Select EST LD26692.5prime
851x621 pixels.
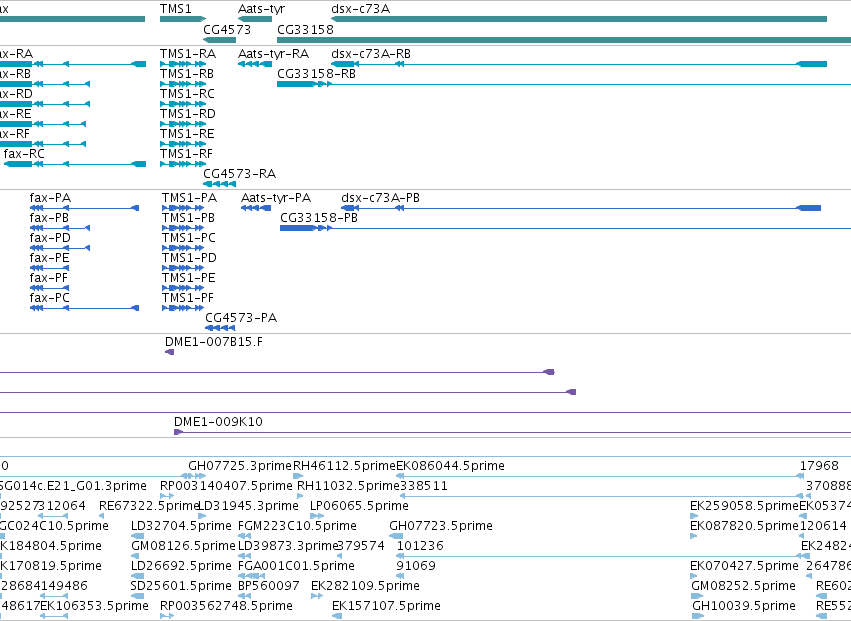181,566
